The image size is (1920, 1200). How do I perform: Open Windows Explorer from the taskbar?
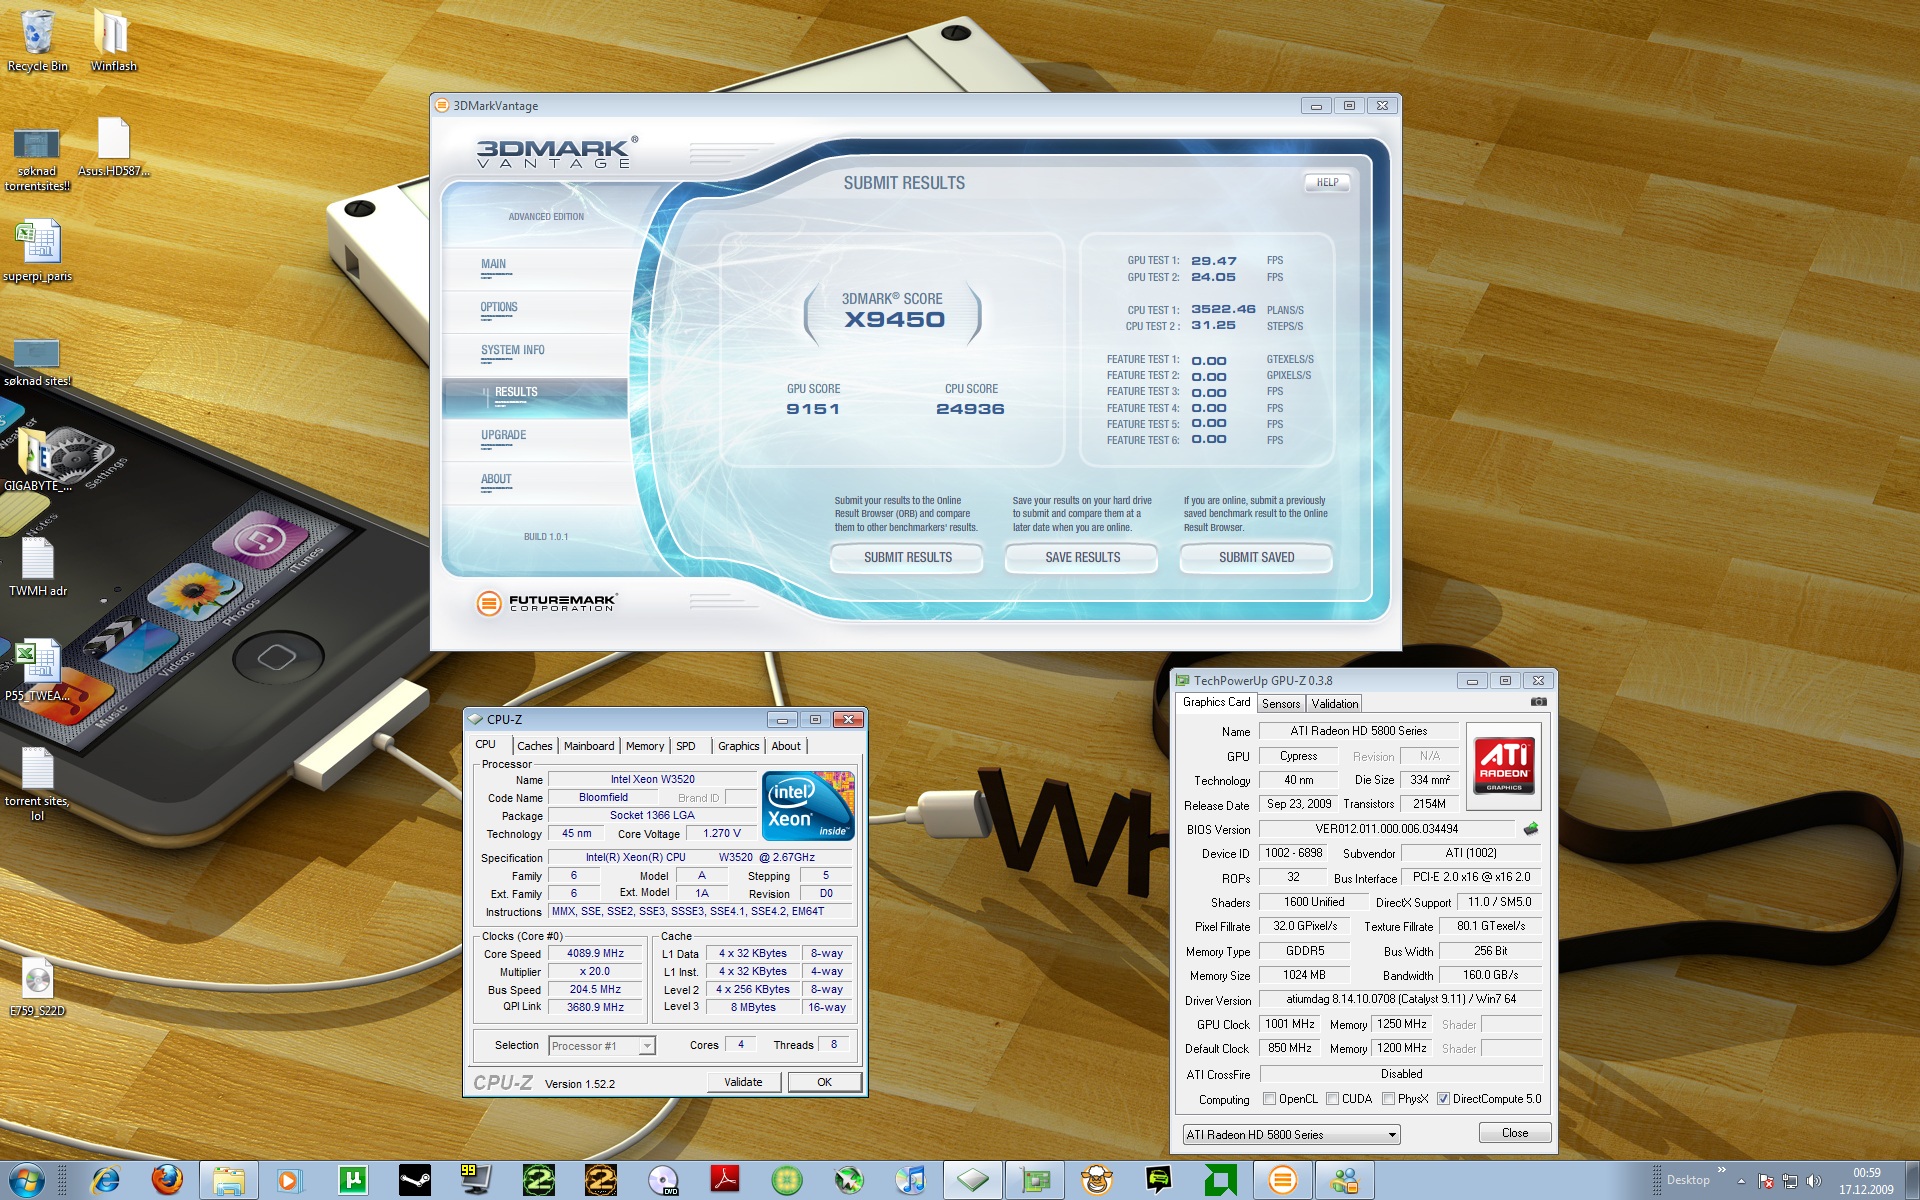[229, 1180]
